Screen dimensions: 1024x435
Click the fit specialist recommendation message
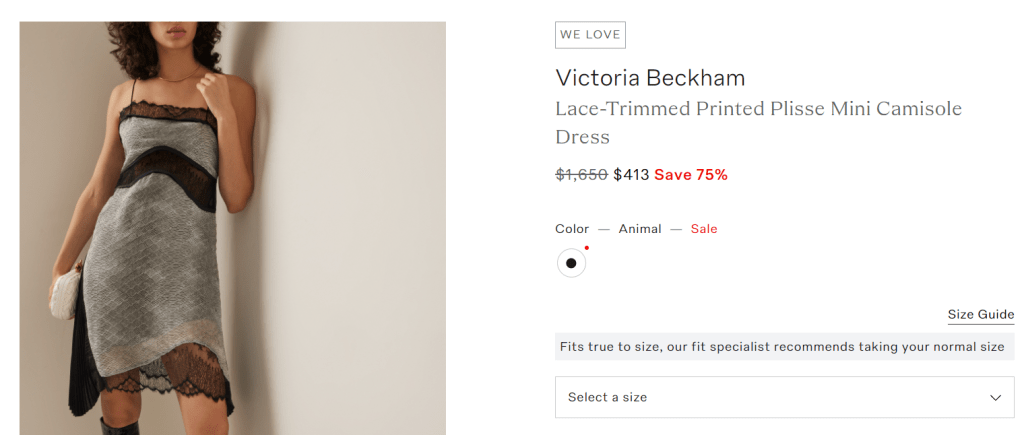pos(781,347)
